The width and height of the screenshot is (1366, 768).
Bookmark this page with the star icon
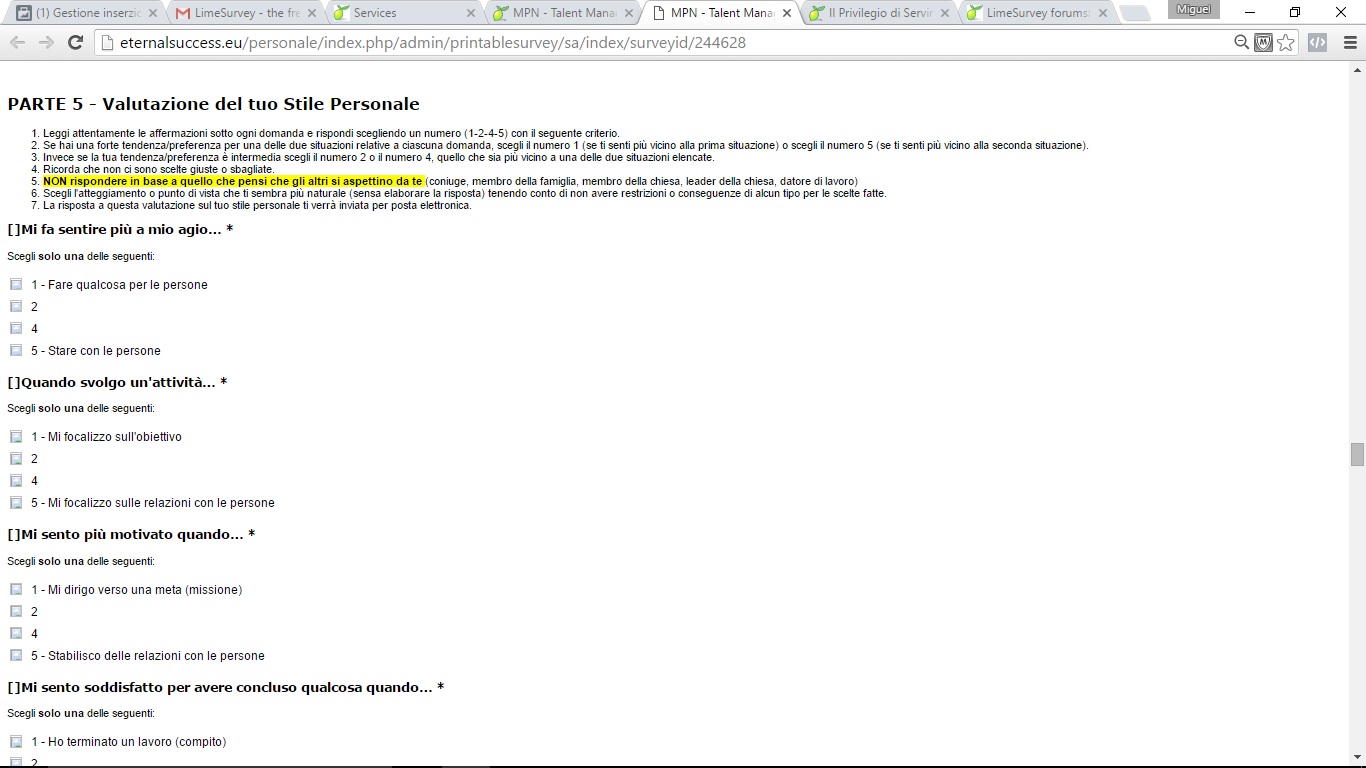pos(1286,43)
